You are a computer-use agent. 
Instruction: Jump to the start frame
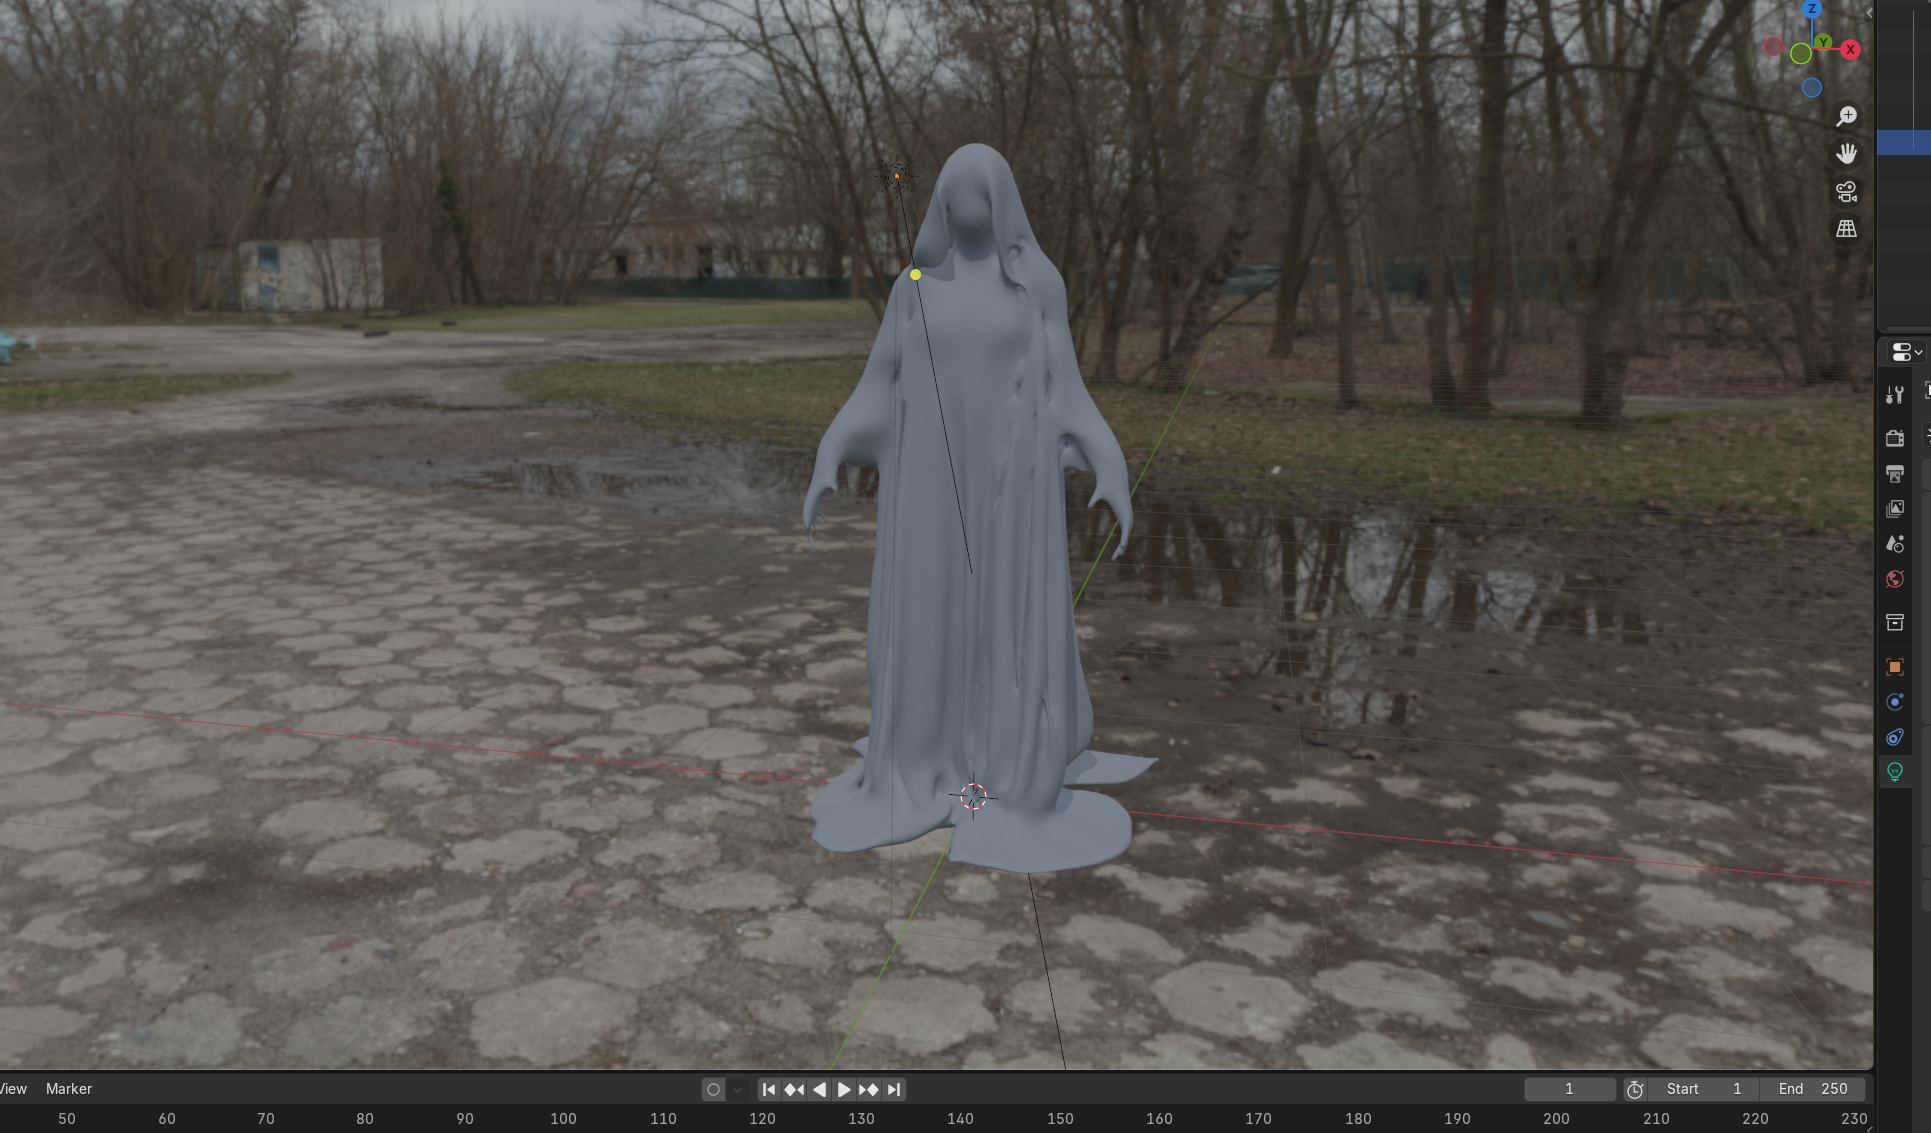(x=769, y=1089)
